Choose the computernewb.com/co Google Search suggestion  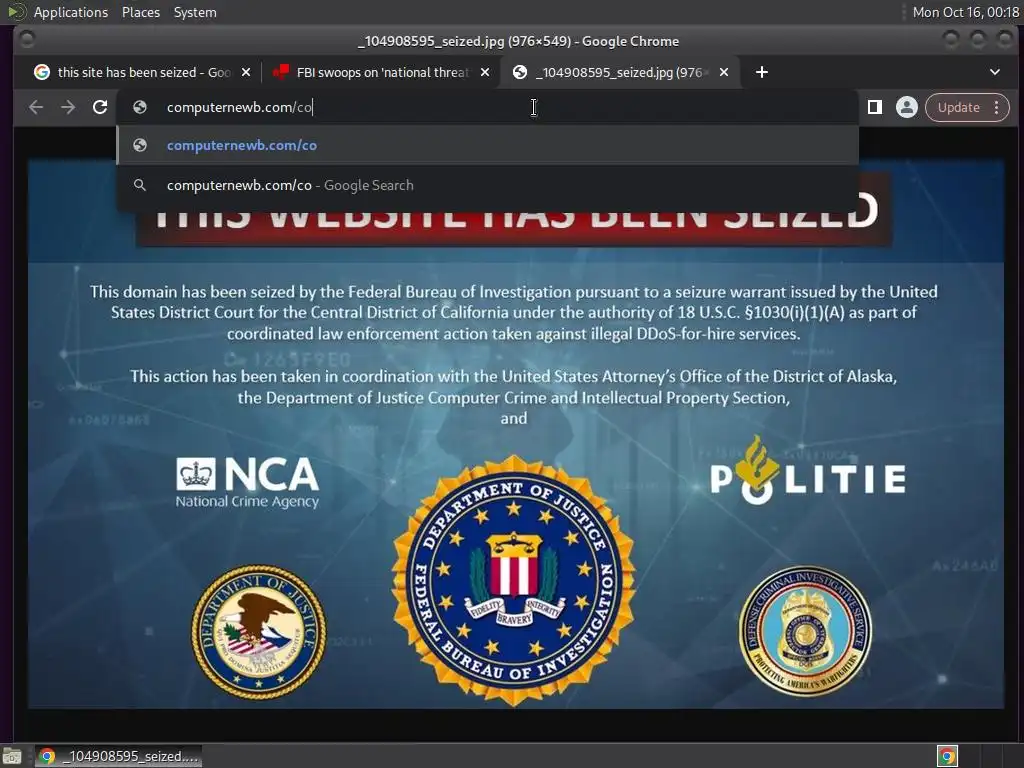tap(487, 185)
